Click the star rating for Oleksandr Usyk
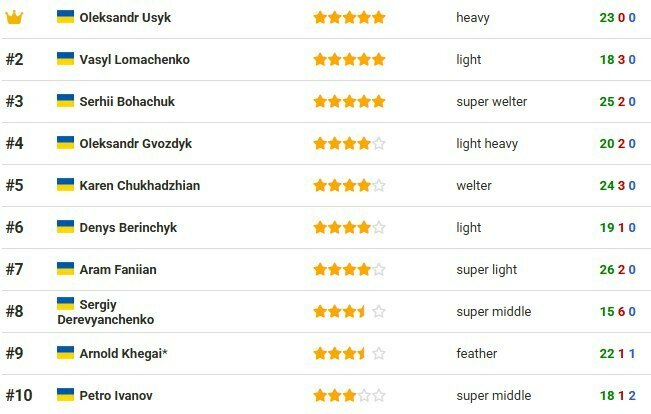 pyautogui.click(x=349, y=17)
